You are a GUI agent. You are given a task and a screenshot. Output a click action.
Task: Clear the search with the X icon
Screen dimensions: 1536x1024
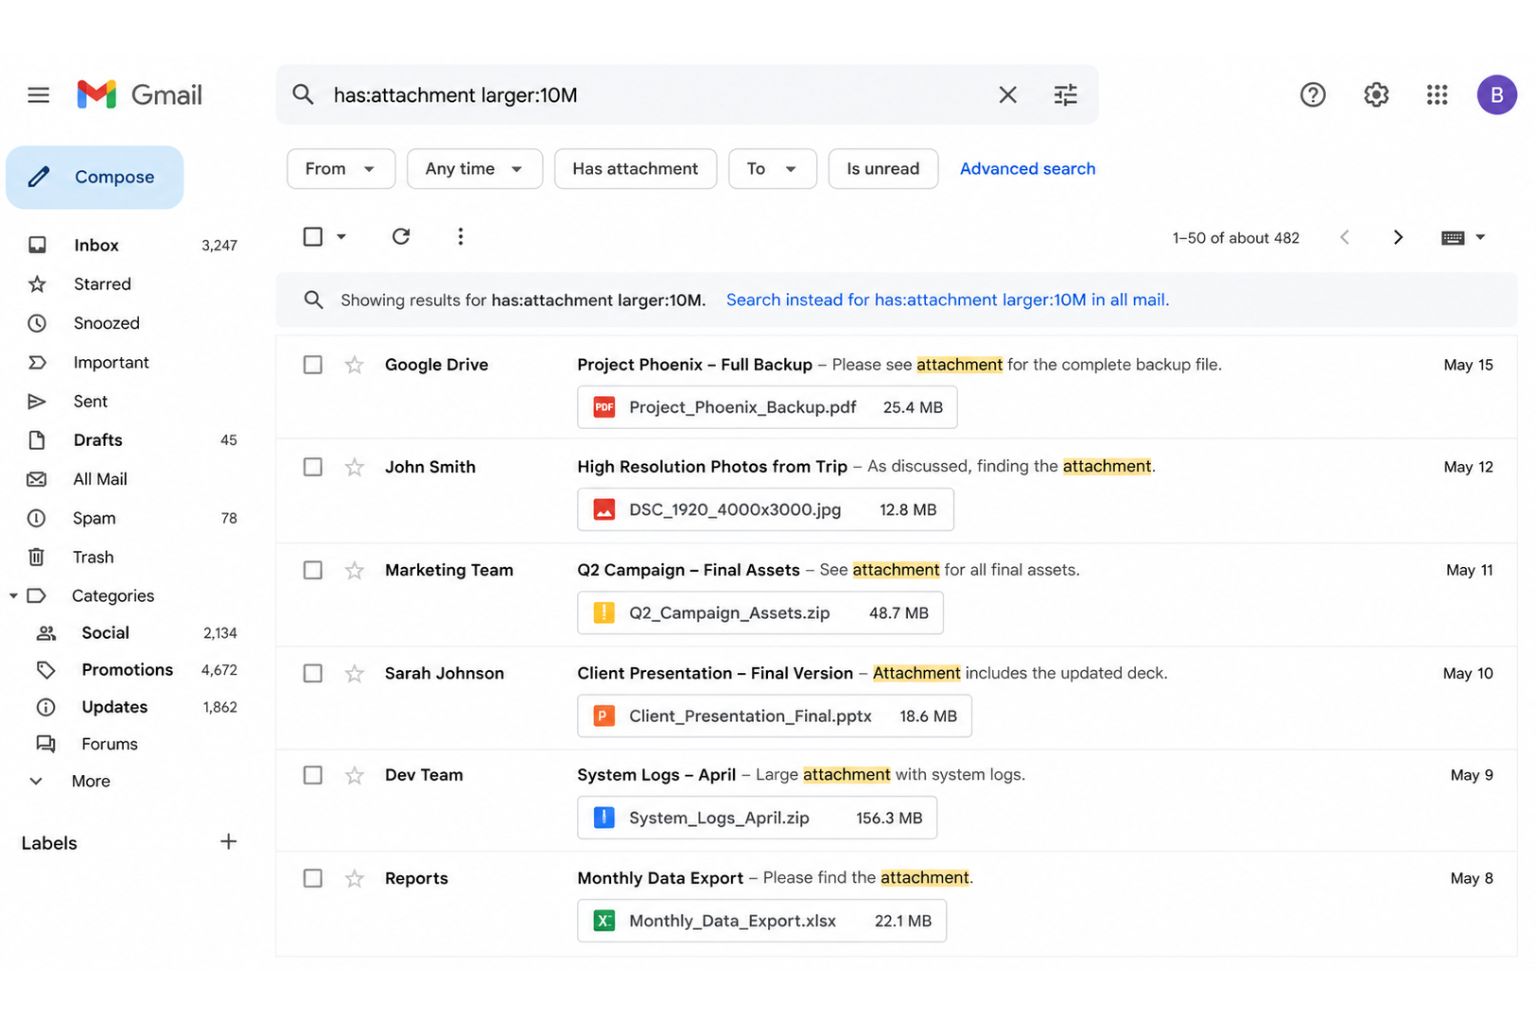click(1008, 95)
